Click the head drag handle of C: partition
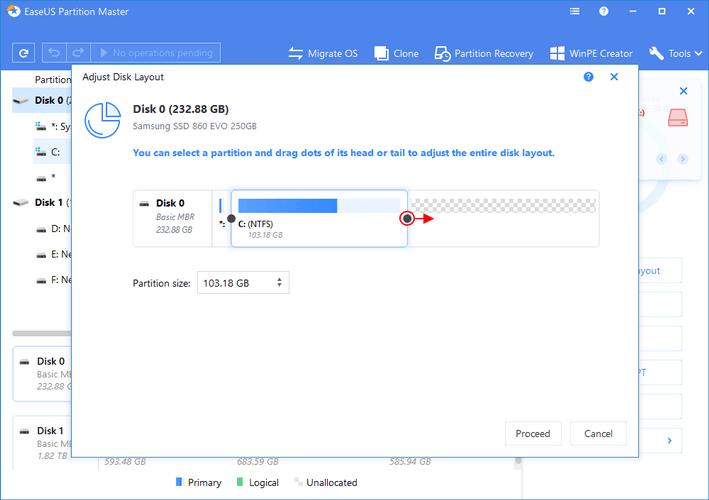 tap(232, 218)
